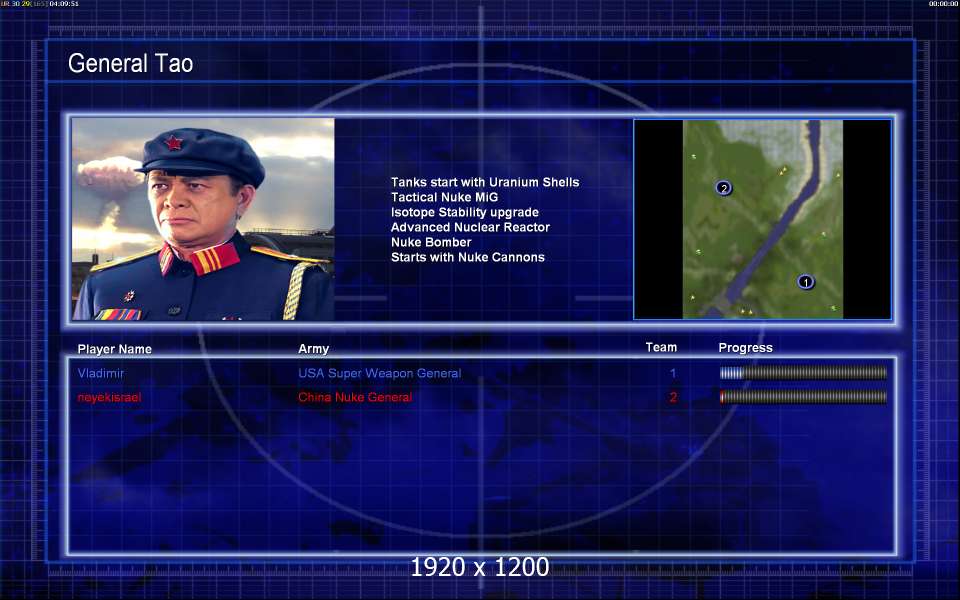Click start position marker 1 on minimap
The width and height of the screenshot is (960, 600).
point(806,282)
